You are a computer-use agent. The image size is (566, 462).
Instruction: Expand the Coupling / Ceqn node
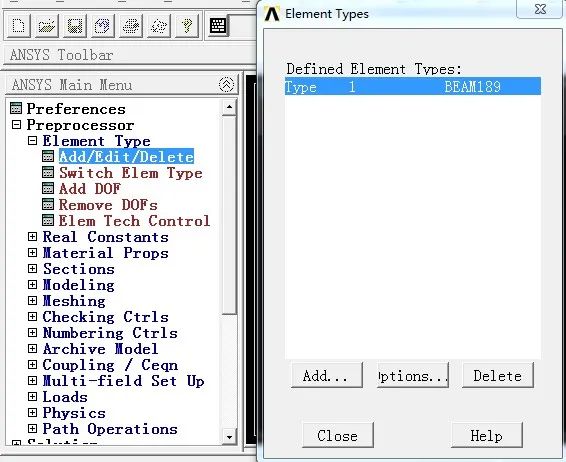[32, 365]
